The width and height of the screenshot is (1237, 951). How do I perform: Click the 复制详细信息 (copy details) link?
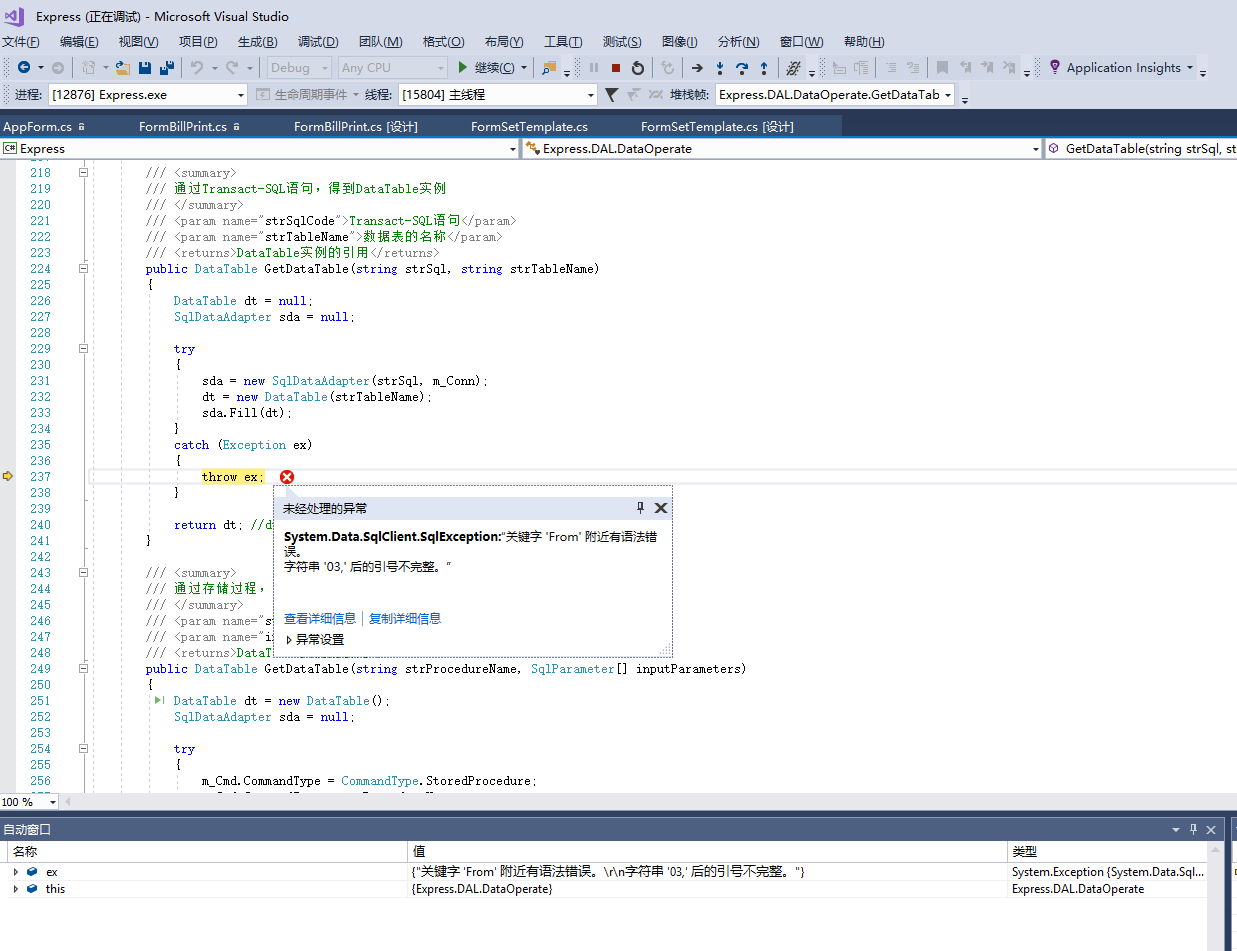tap(405, 619)
